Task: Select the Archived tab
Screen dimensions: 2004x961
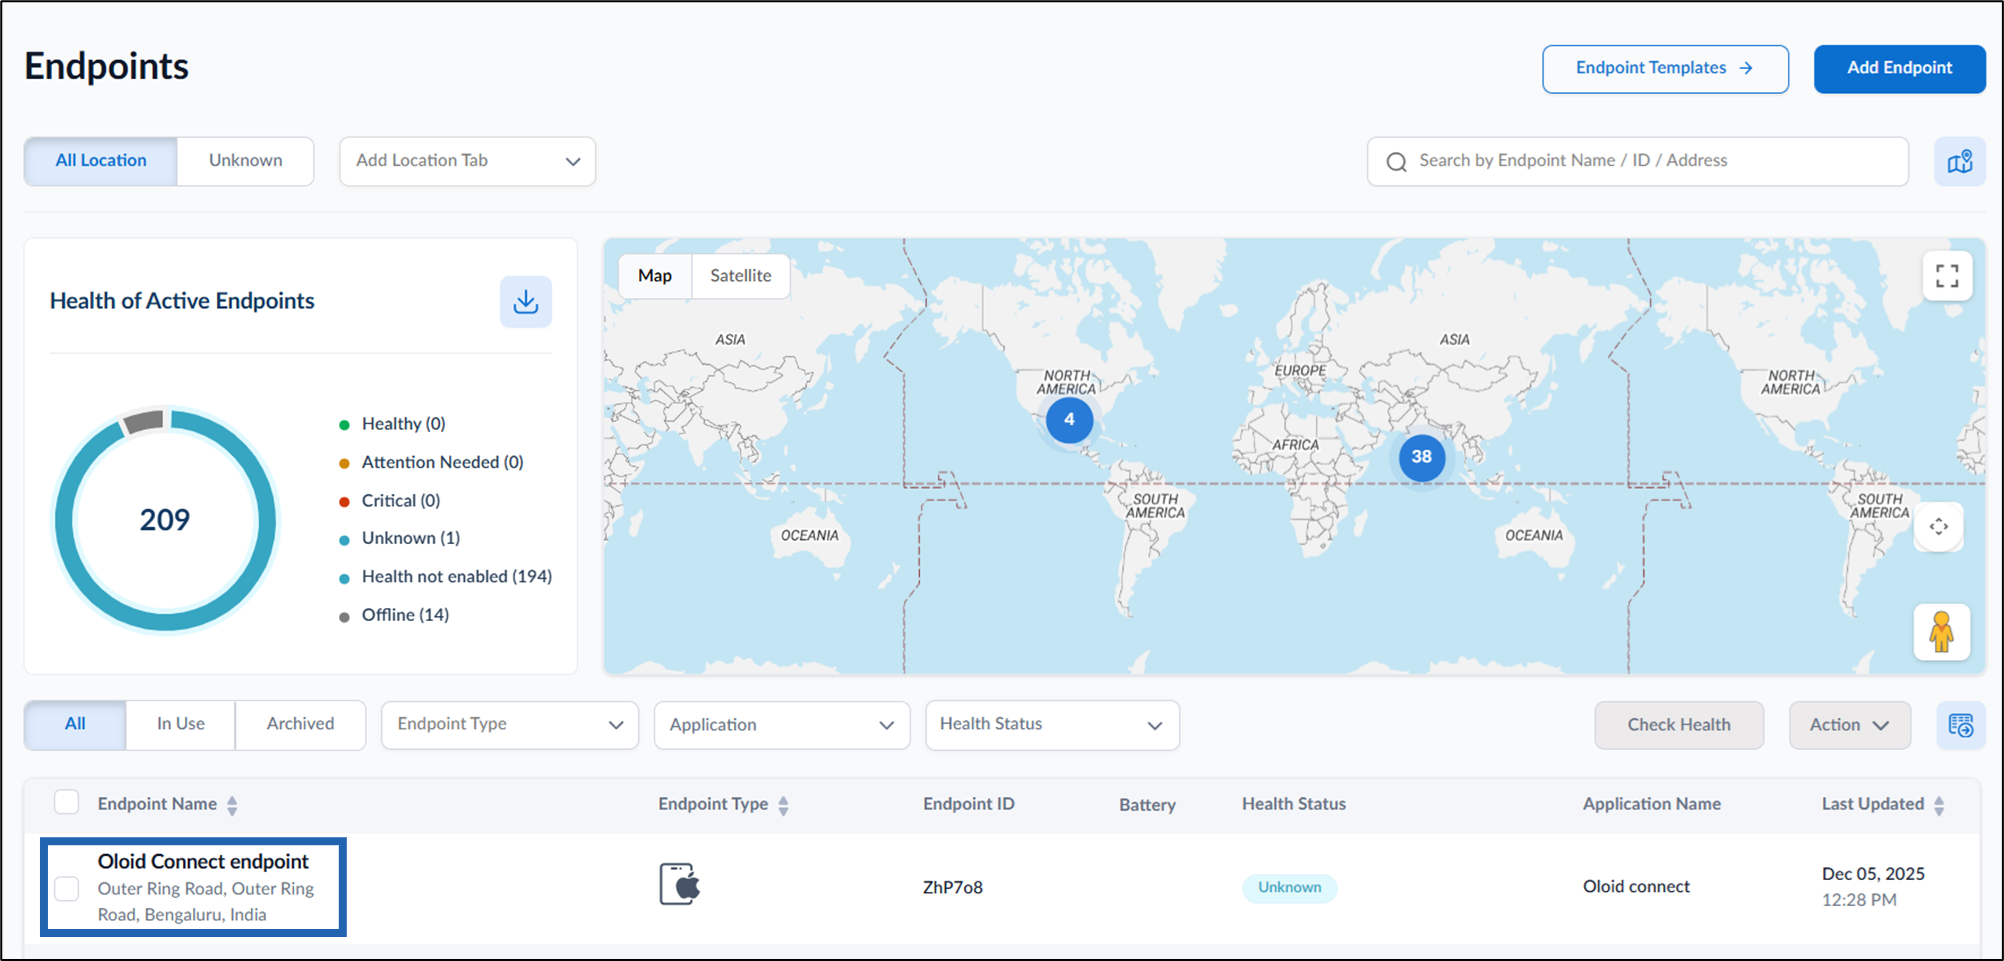Action: (x=300, y=724)
